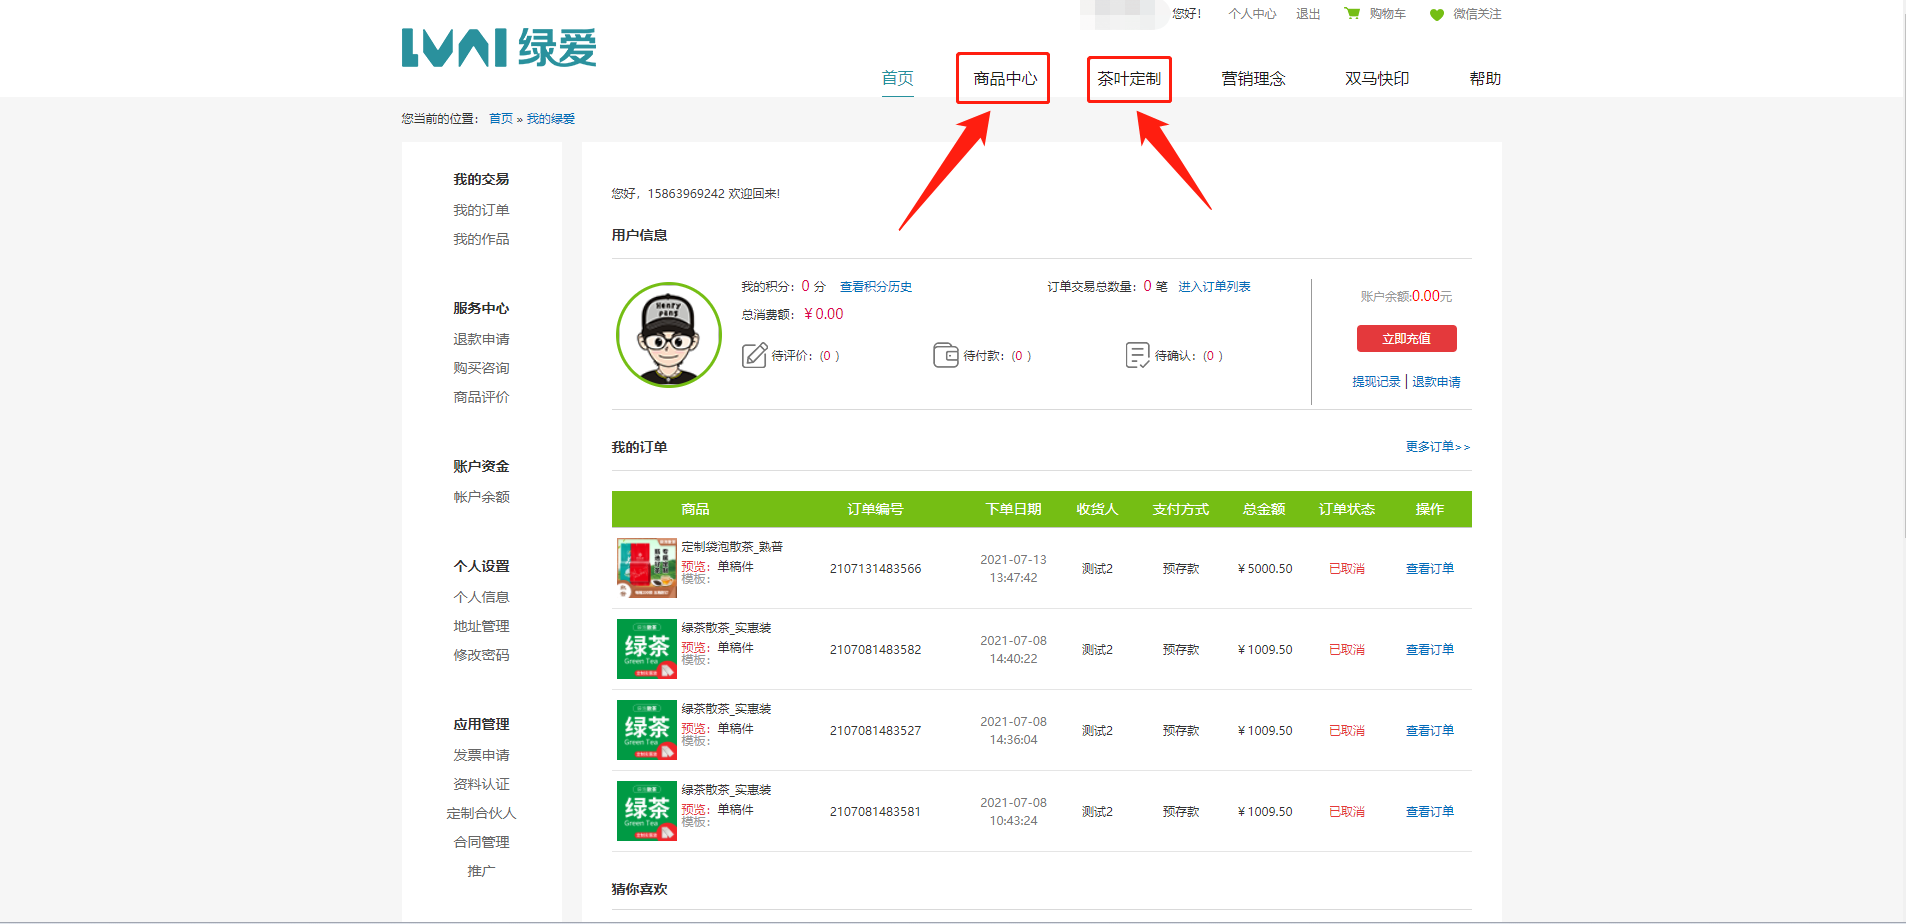This screenshot has height=924, width=1906.
Task: Open 地址管理 in sidebar
Action: tap(481, 626)
